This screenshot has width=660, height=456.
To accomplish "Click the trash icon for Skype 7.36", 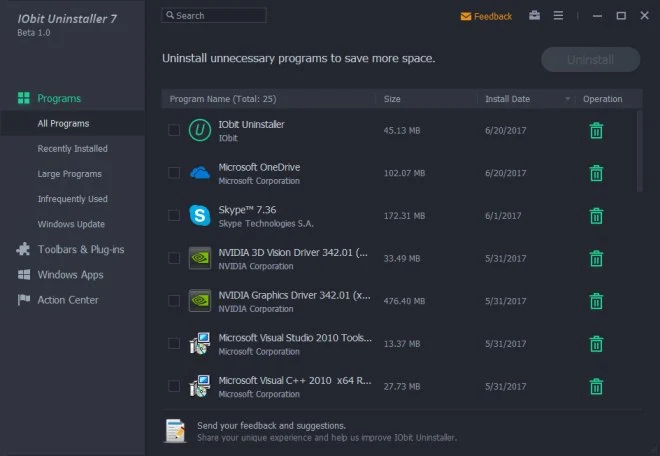I will pyautogui.click(x=596, y=216).
